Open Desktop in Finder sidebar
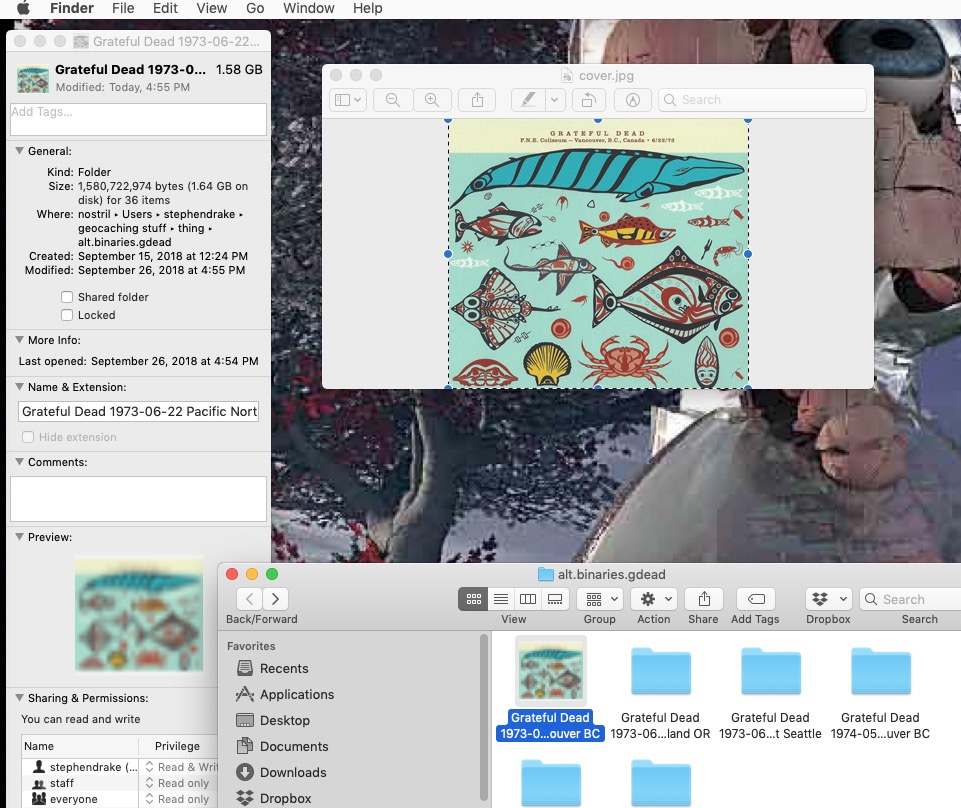 [x=273, y=720]
